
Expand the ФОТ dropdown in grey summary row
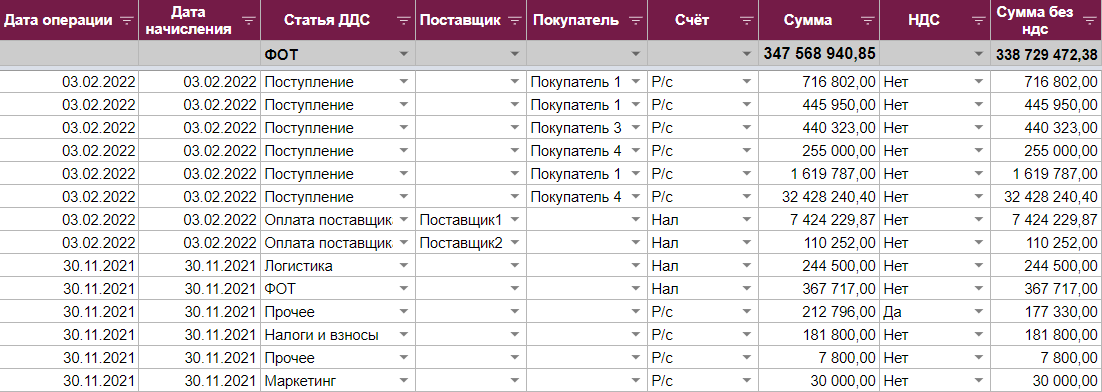403,54
